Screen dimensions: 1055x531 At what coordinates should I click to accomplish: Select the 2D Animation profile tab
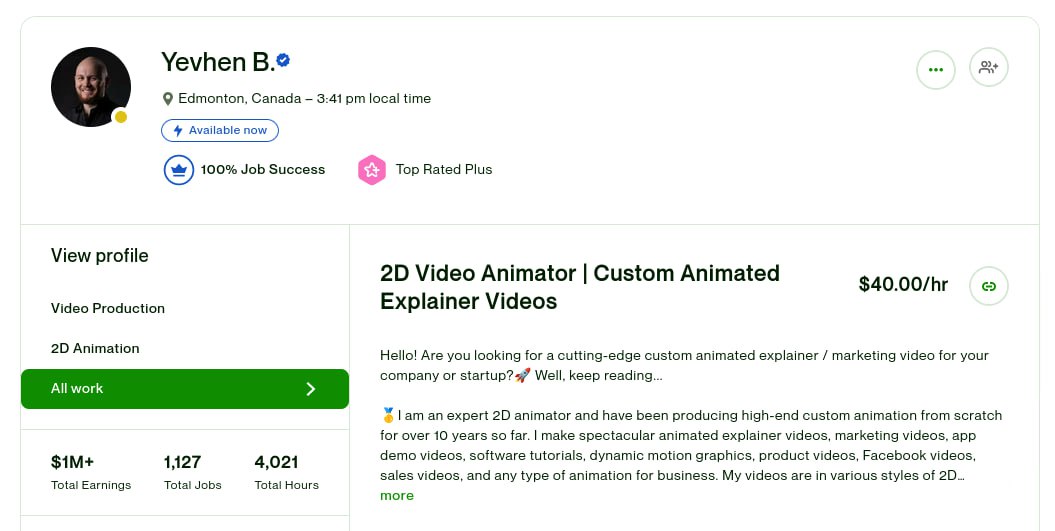click(x=95, y=348)
